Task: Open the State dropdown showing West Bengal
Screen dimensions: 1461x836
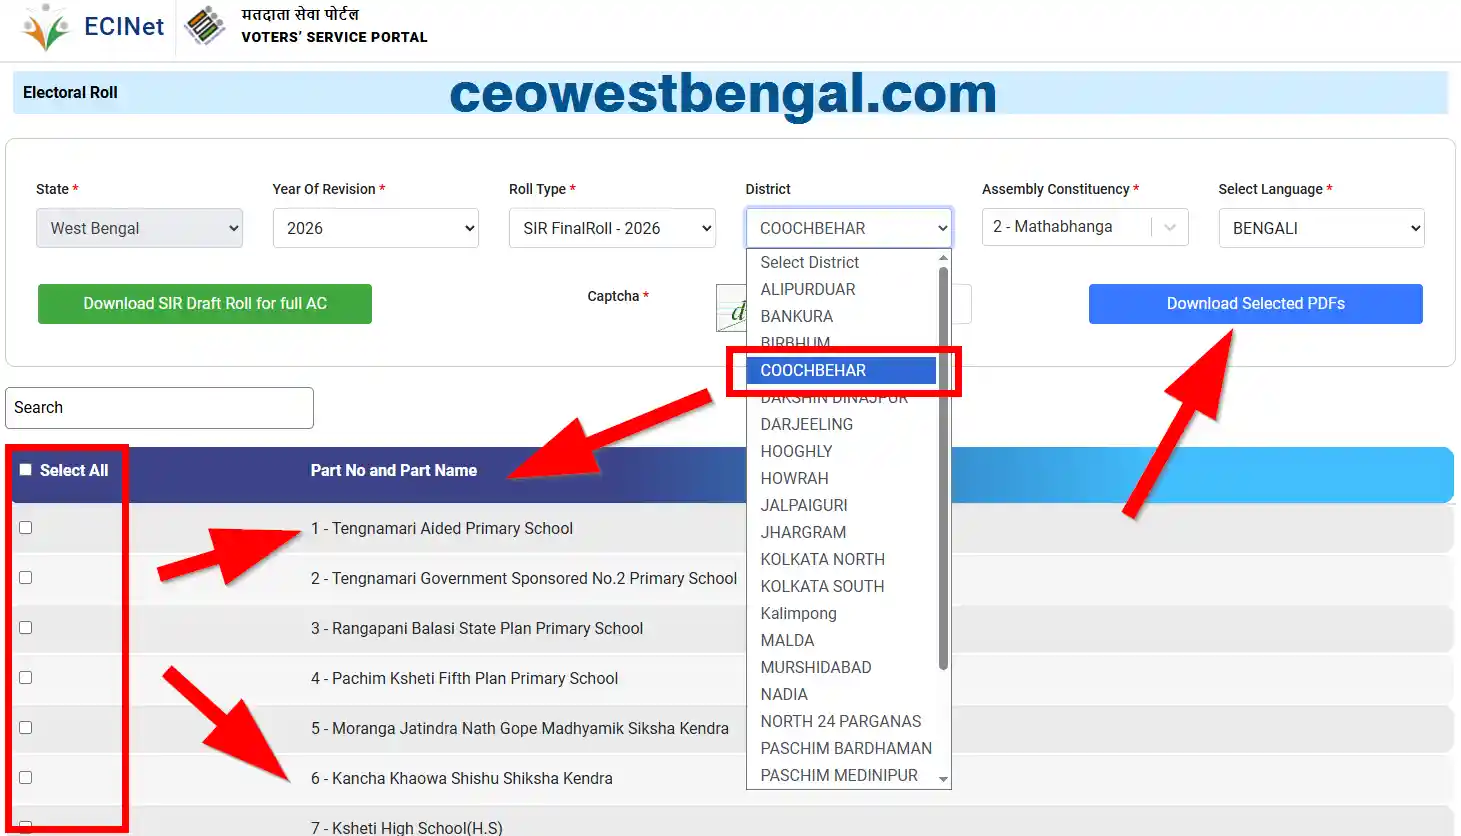Action: pos(139,227)
